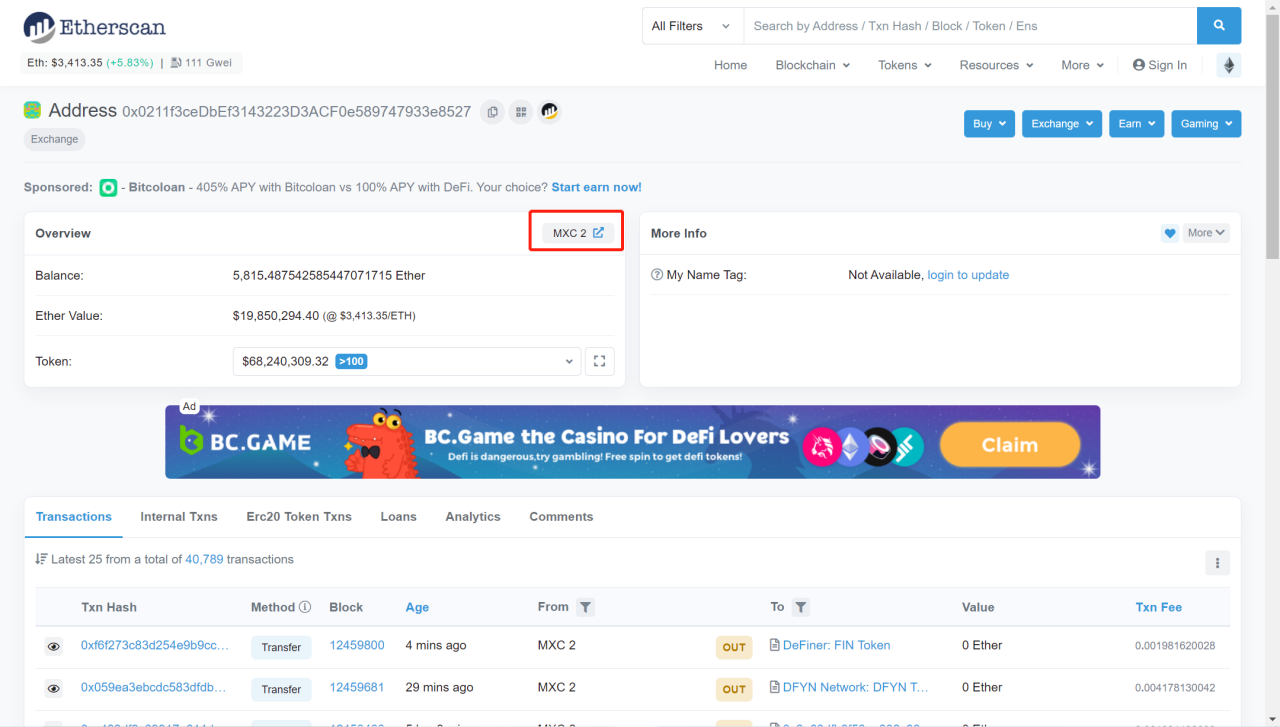1280x727 pixels.
Task: Preview transaction 0x059ea3ebcdc583dfdb via eye icon
Action: click(54, 689)
